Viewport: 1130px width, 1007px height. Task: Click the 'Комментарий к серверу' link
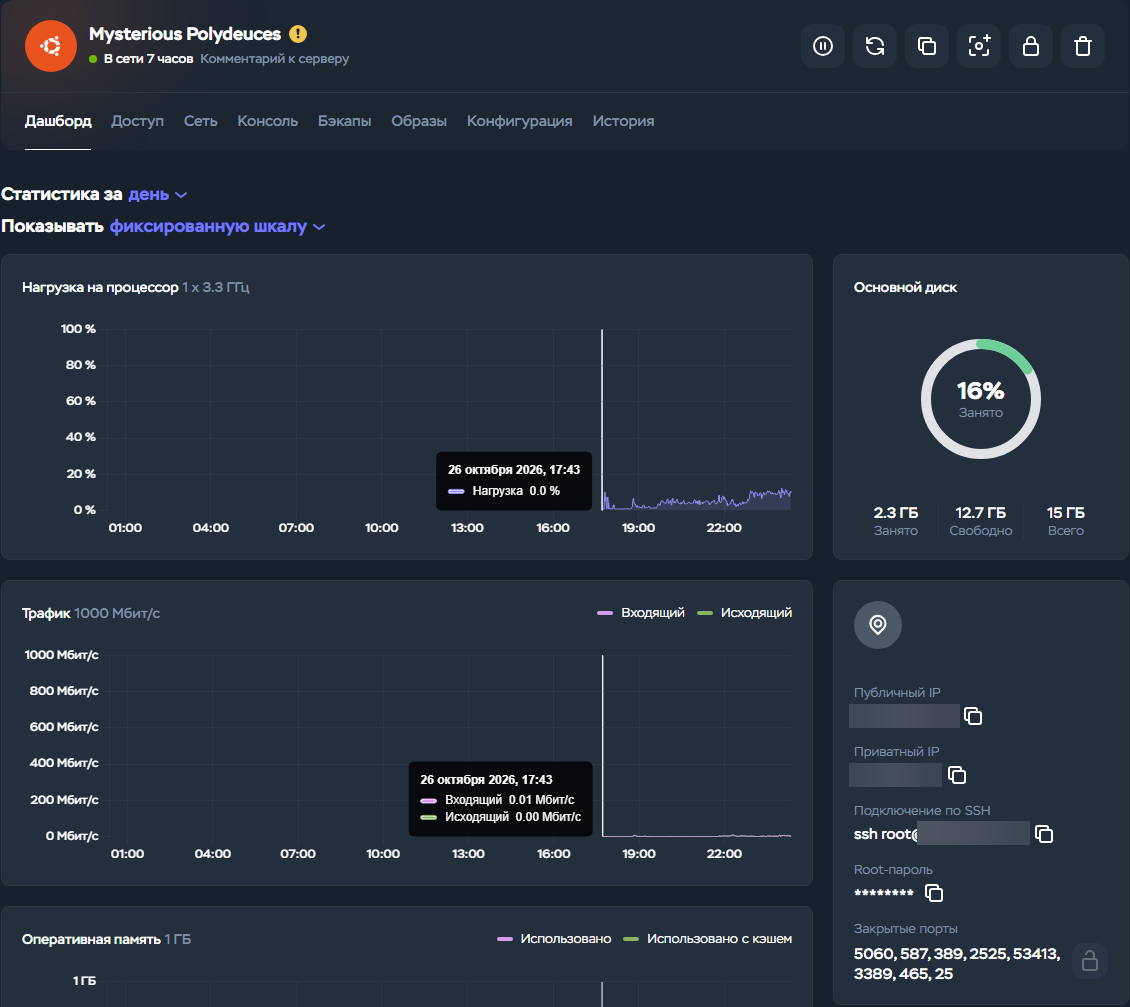tap(275, 58)
